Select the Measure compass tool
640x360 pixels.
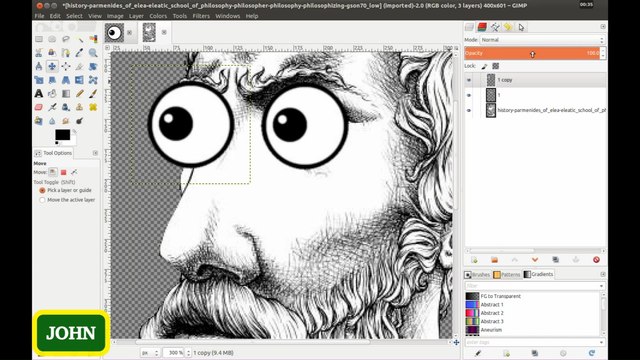pos(39,66)
